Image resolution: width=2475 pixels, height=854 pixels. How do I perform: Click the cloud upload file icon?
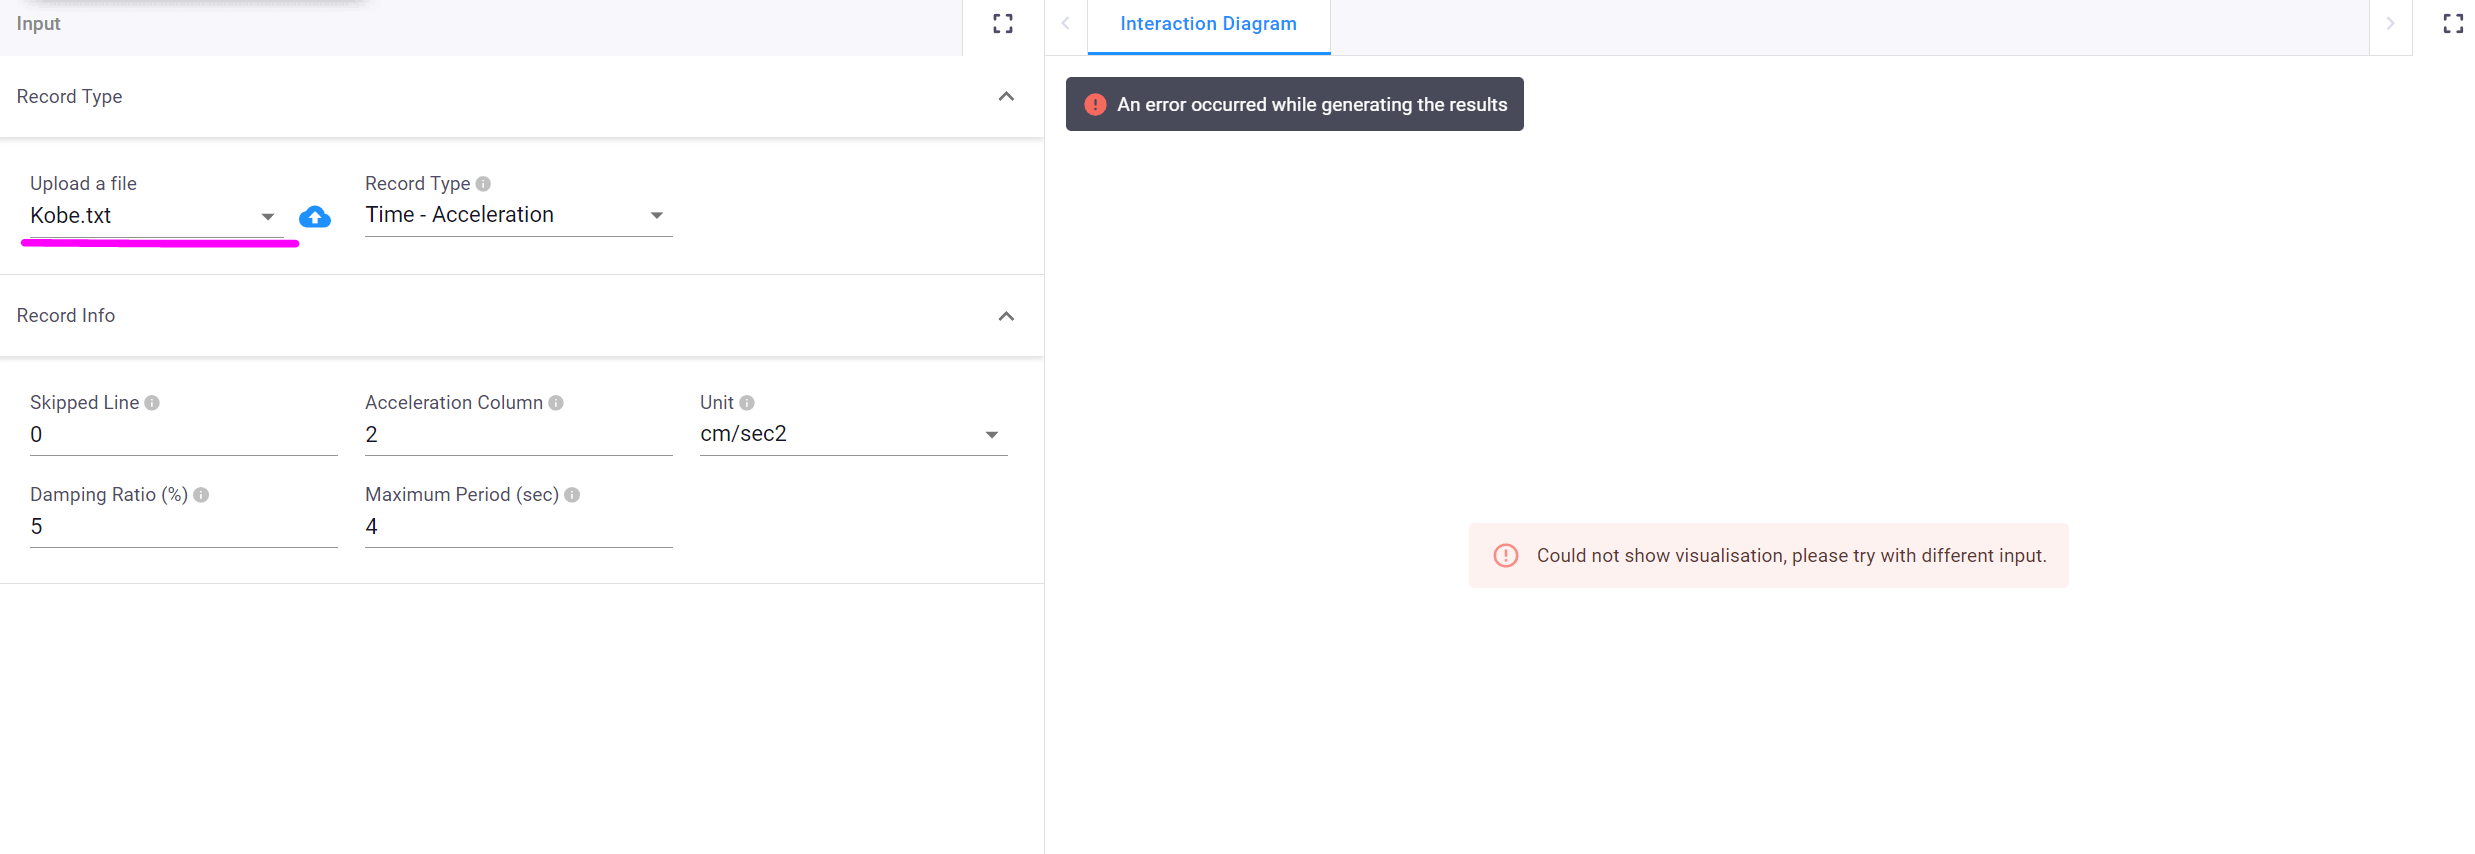pos(315,216)
